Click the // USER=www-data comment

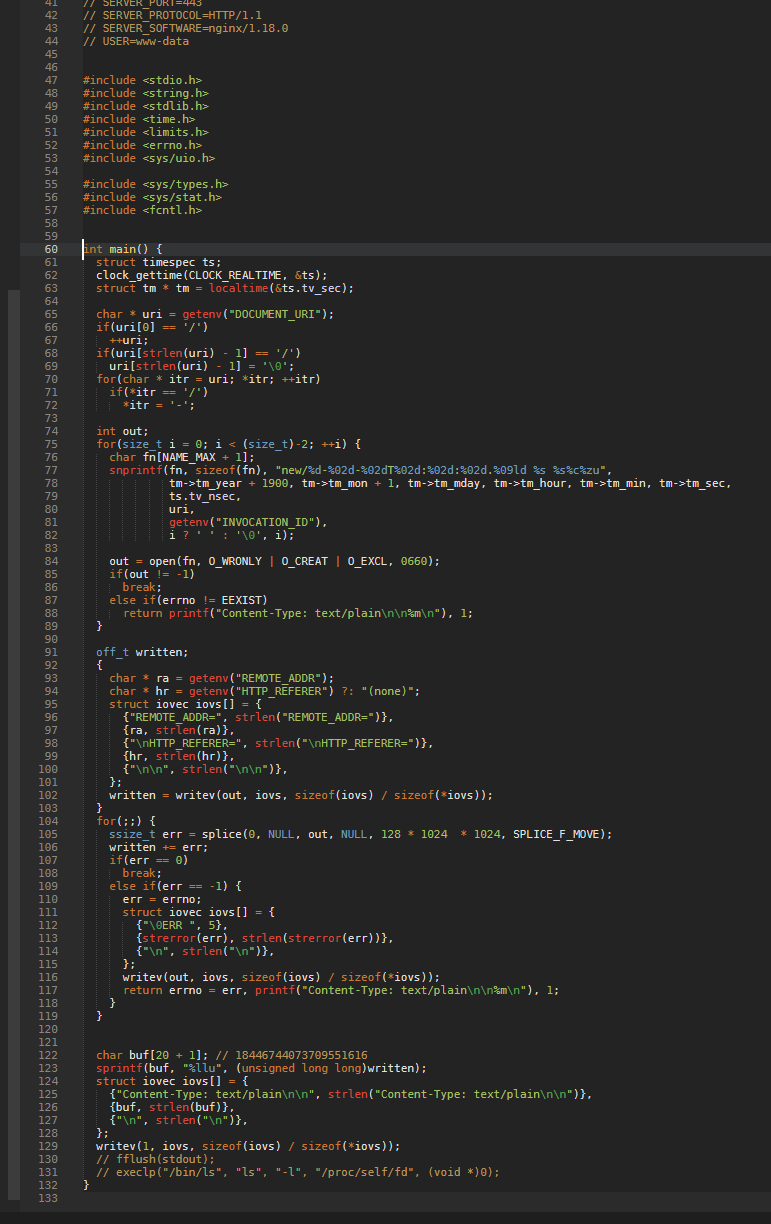[135, 41]
